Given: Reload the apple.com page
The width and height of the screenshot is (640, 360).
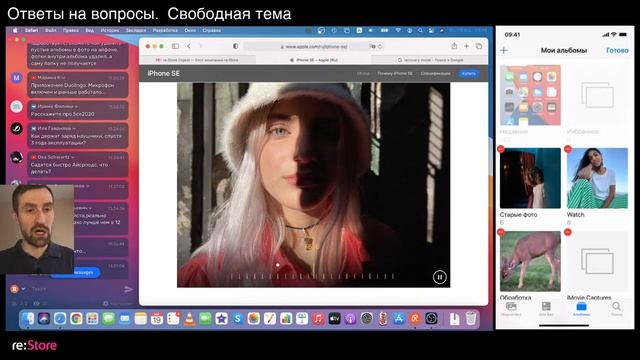Looking at the screenshot, I should pyautogui.click(x=380, y=47).
